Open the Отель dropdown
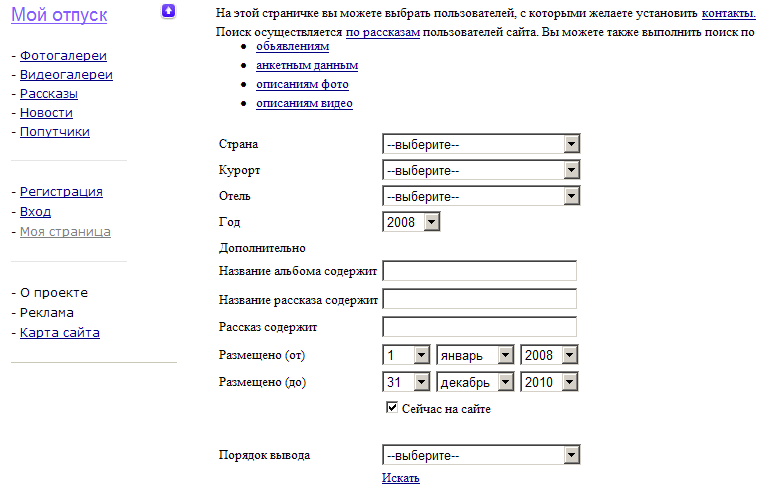Viewport: 765px width, 503px height. pyautogui.click(x=481, y=196)
